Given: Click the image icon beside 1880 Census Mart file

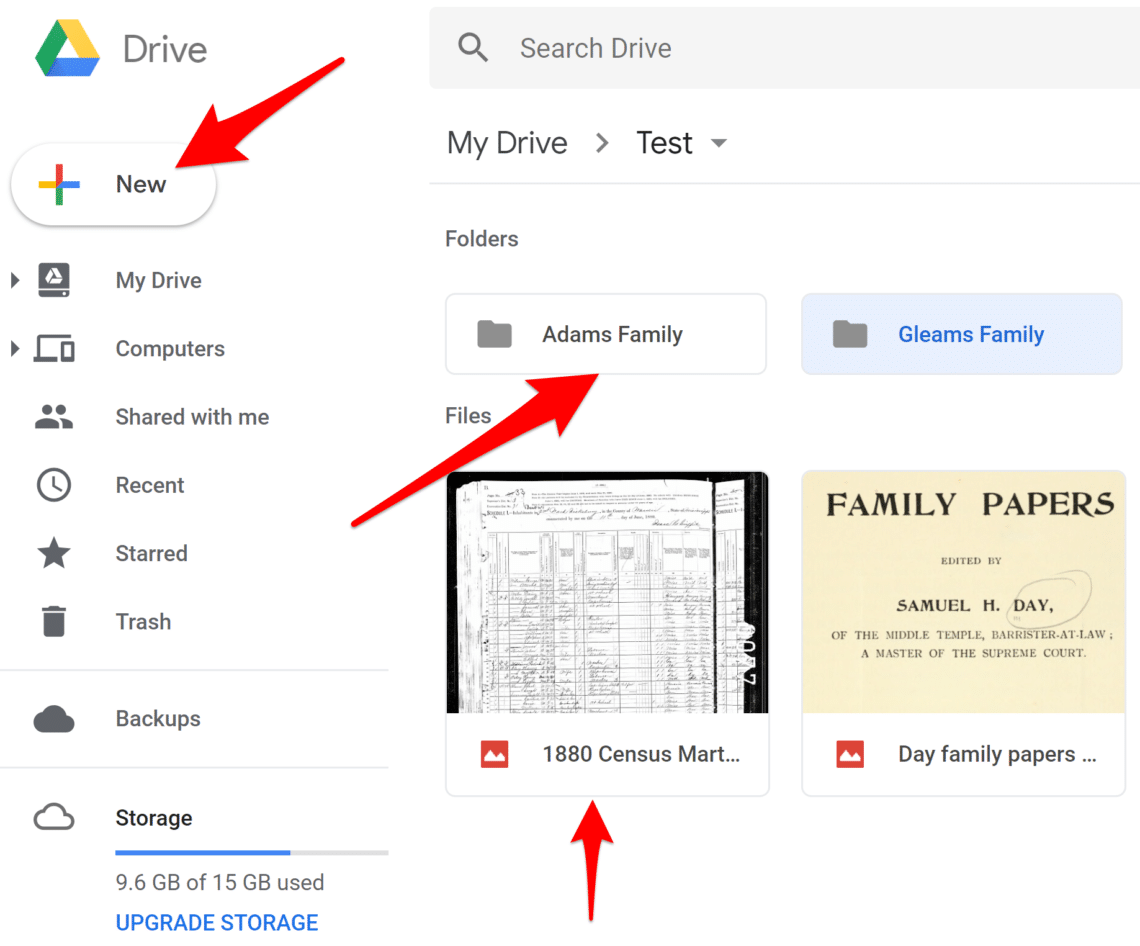Looking at the screenshot, I should (x=494, y=754).
